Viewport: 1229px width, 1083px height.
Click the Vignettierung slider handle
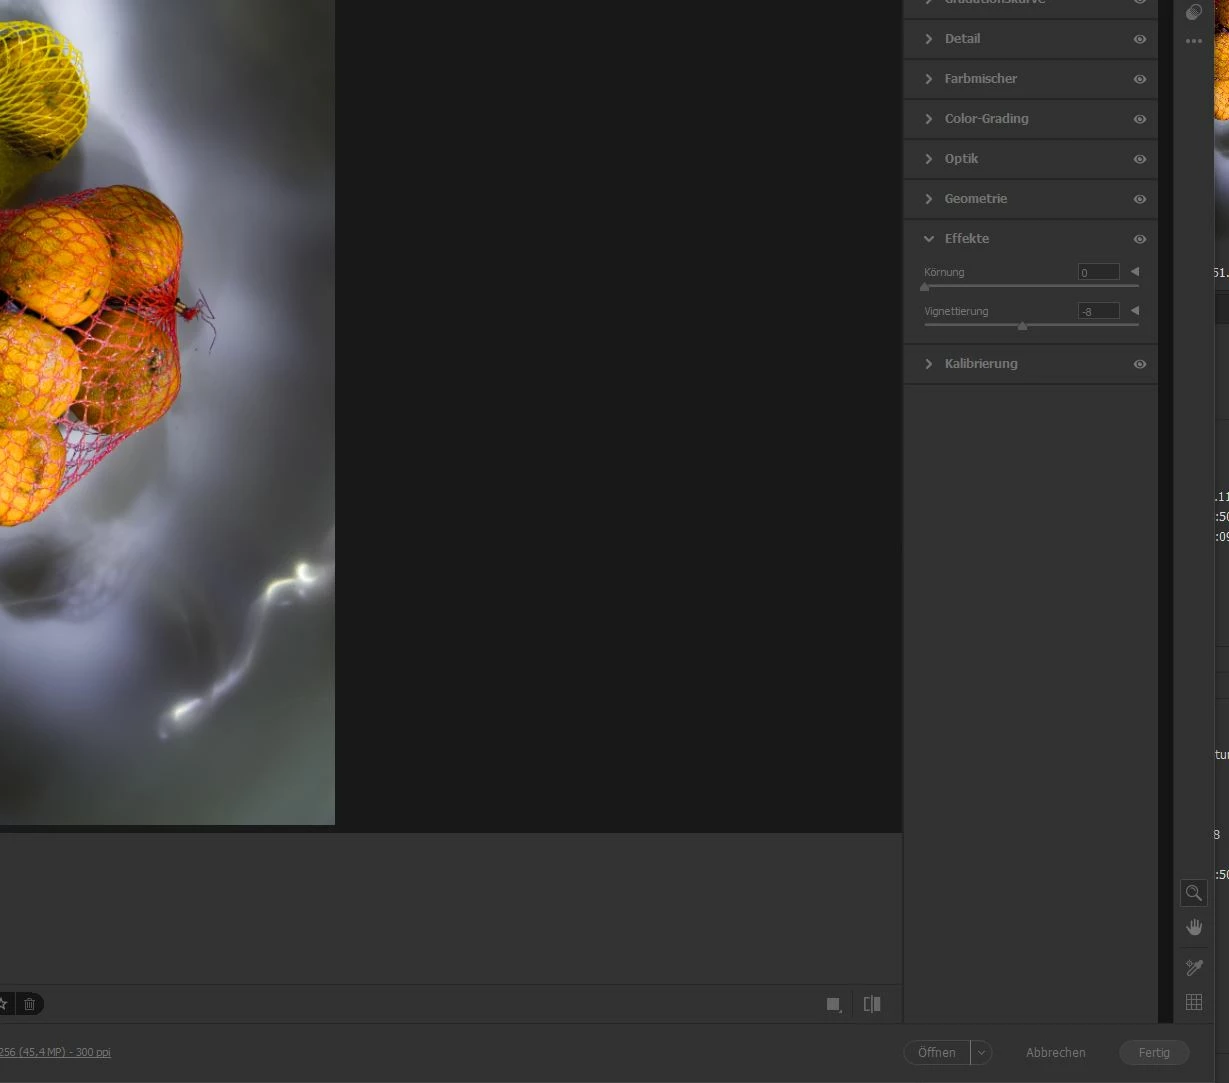[1022, 326]
